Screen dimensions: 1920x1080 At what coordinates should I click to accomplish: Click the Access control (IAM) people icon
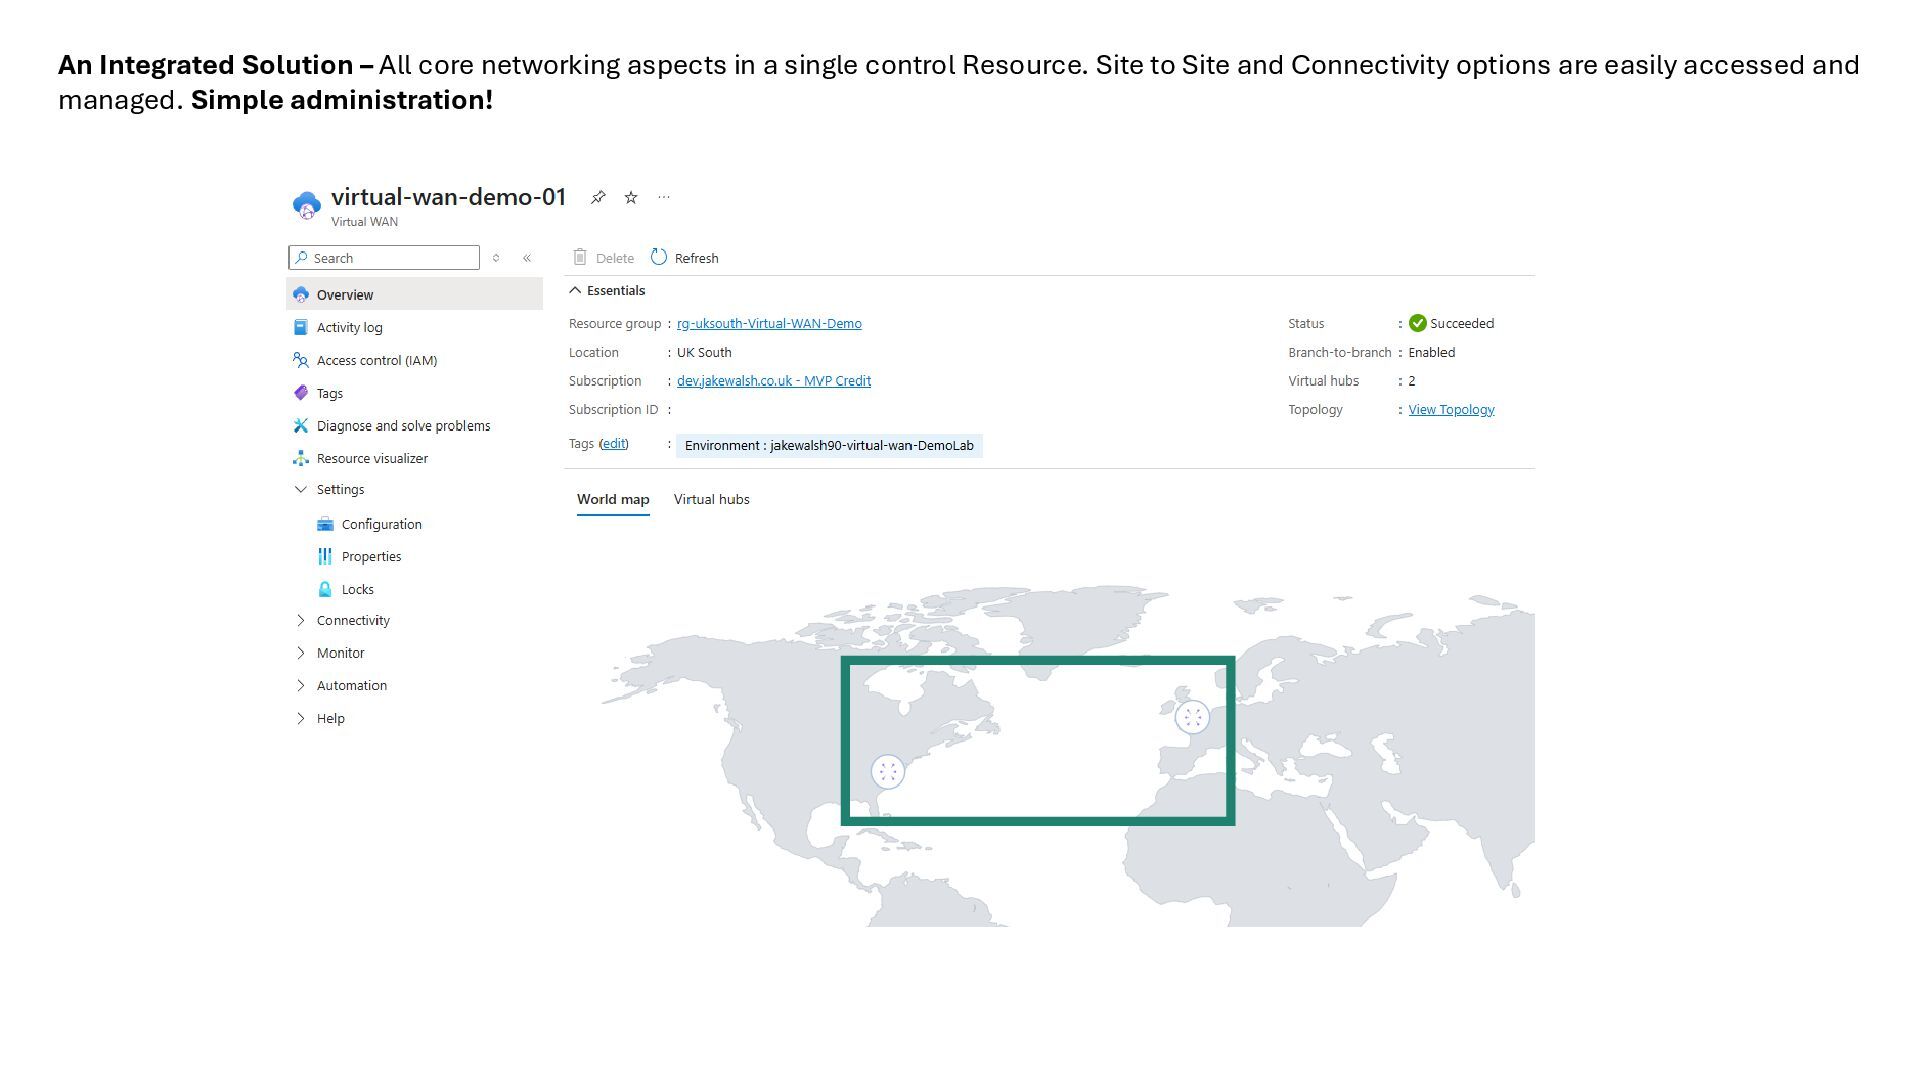coord(301,360)
